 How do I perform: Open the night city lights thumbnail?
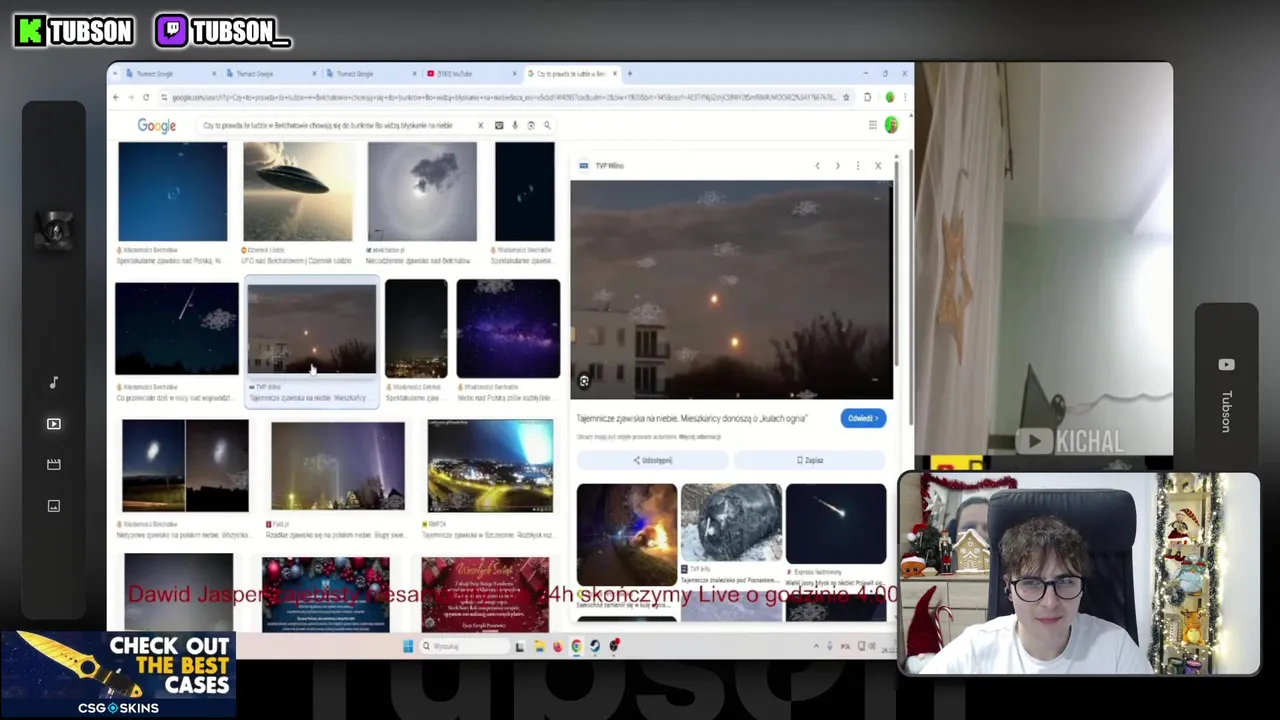coord(416,329)
